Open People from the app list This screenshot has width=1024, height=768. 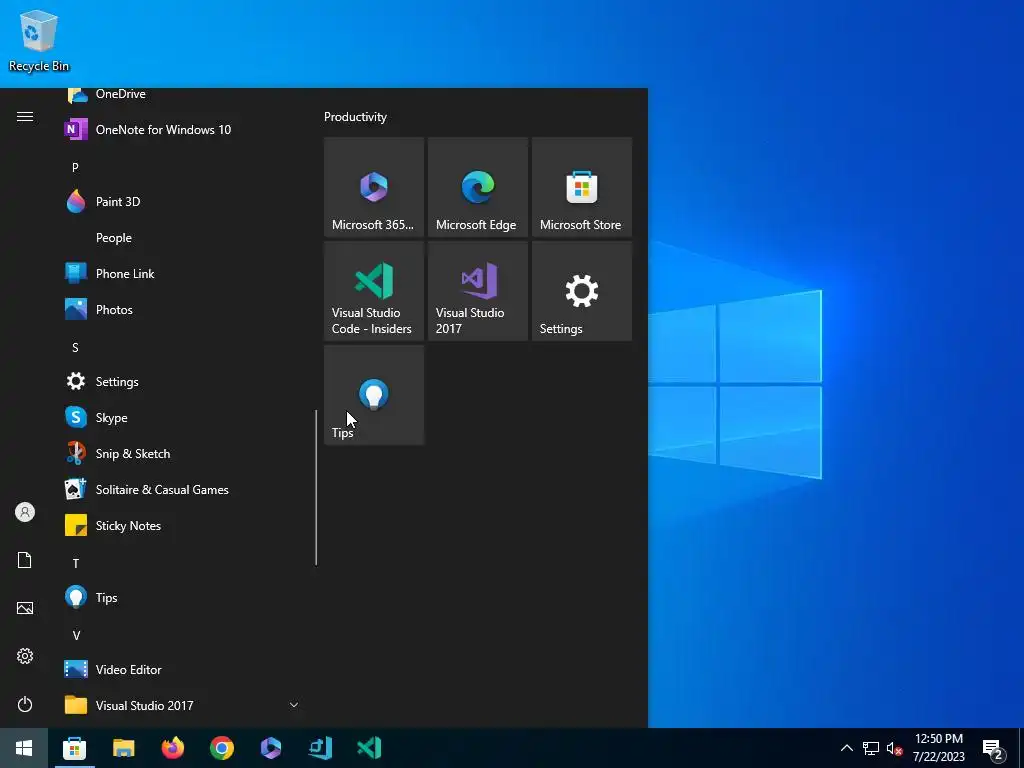click(182, 238)
